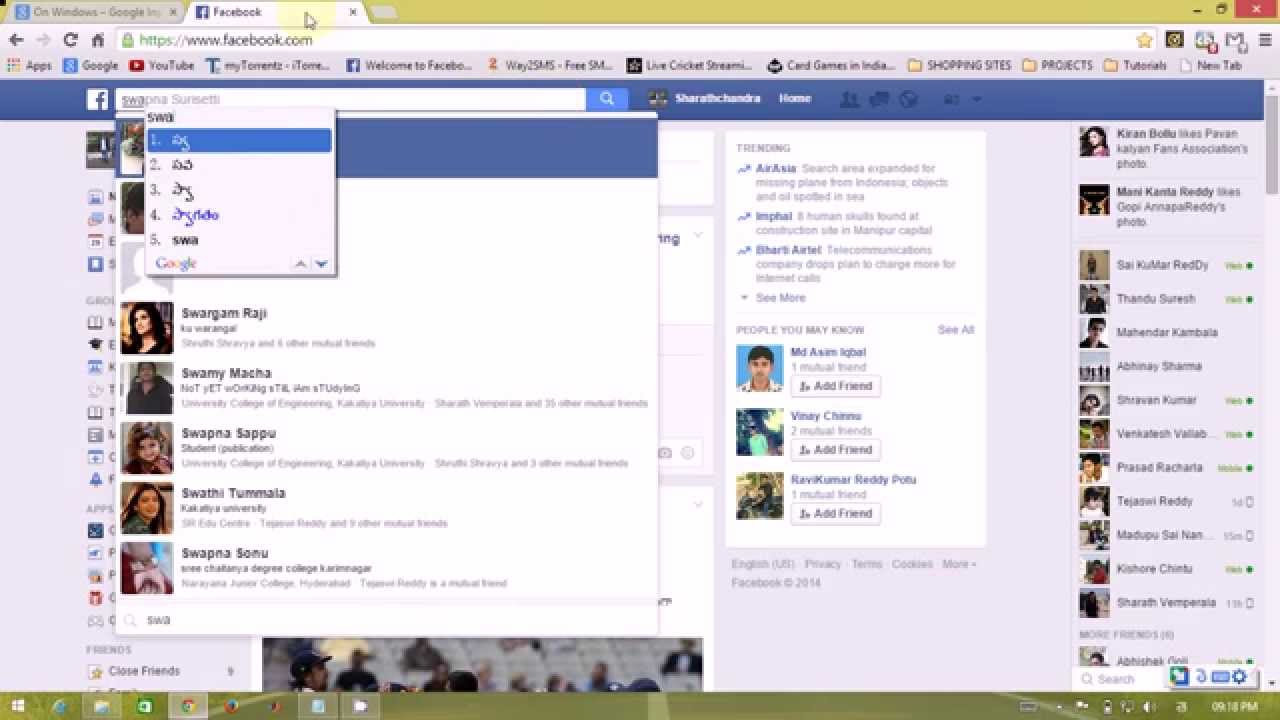
Task: Open the More dropdown in the footer links
Action: [x=959, y=564]
